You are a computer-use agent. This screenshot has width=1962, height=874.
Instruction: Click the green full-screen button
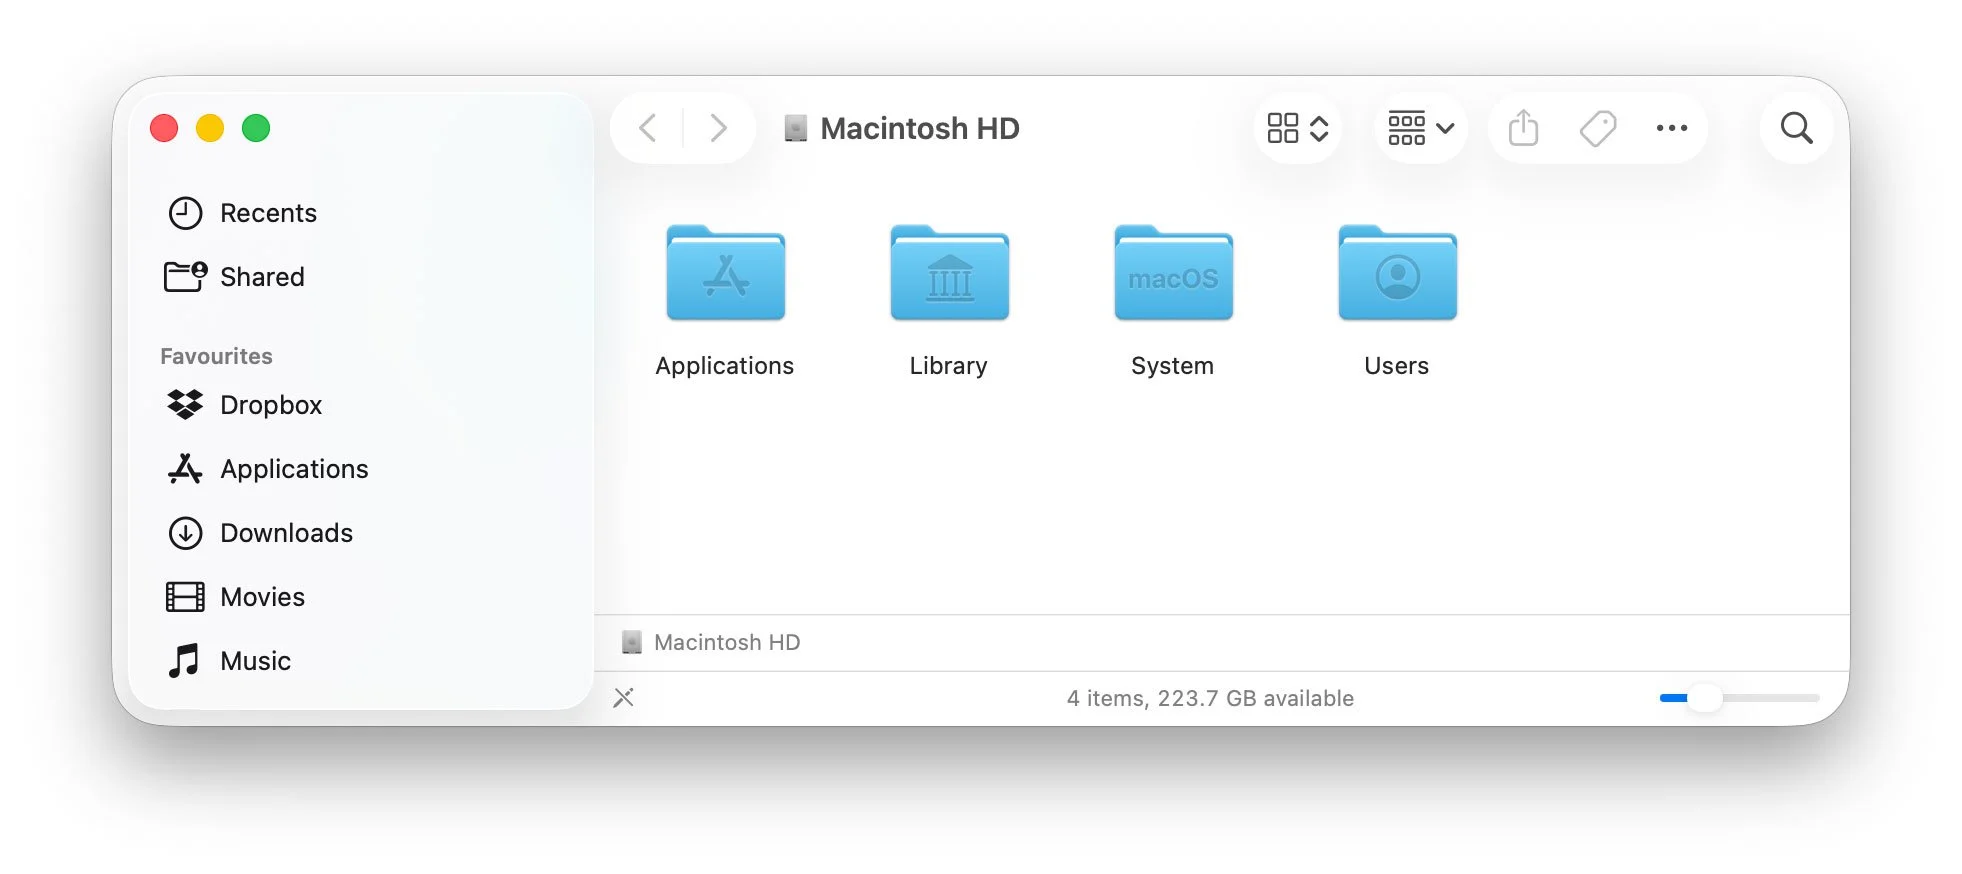tap(256, 128)
